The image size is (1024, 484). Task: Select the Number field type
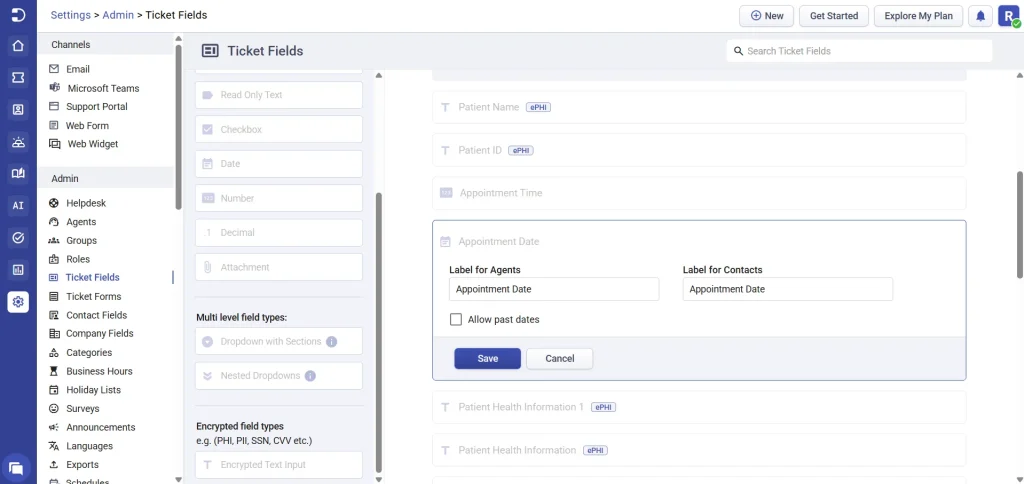tap(279, 198)
